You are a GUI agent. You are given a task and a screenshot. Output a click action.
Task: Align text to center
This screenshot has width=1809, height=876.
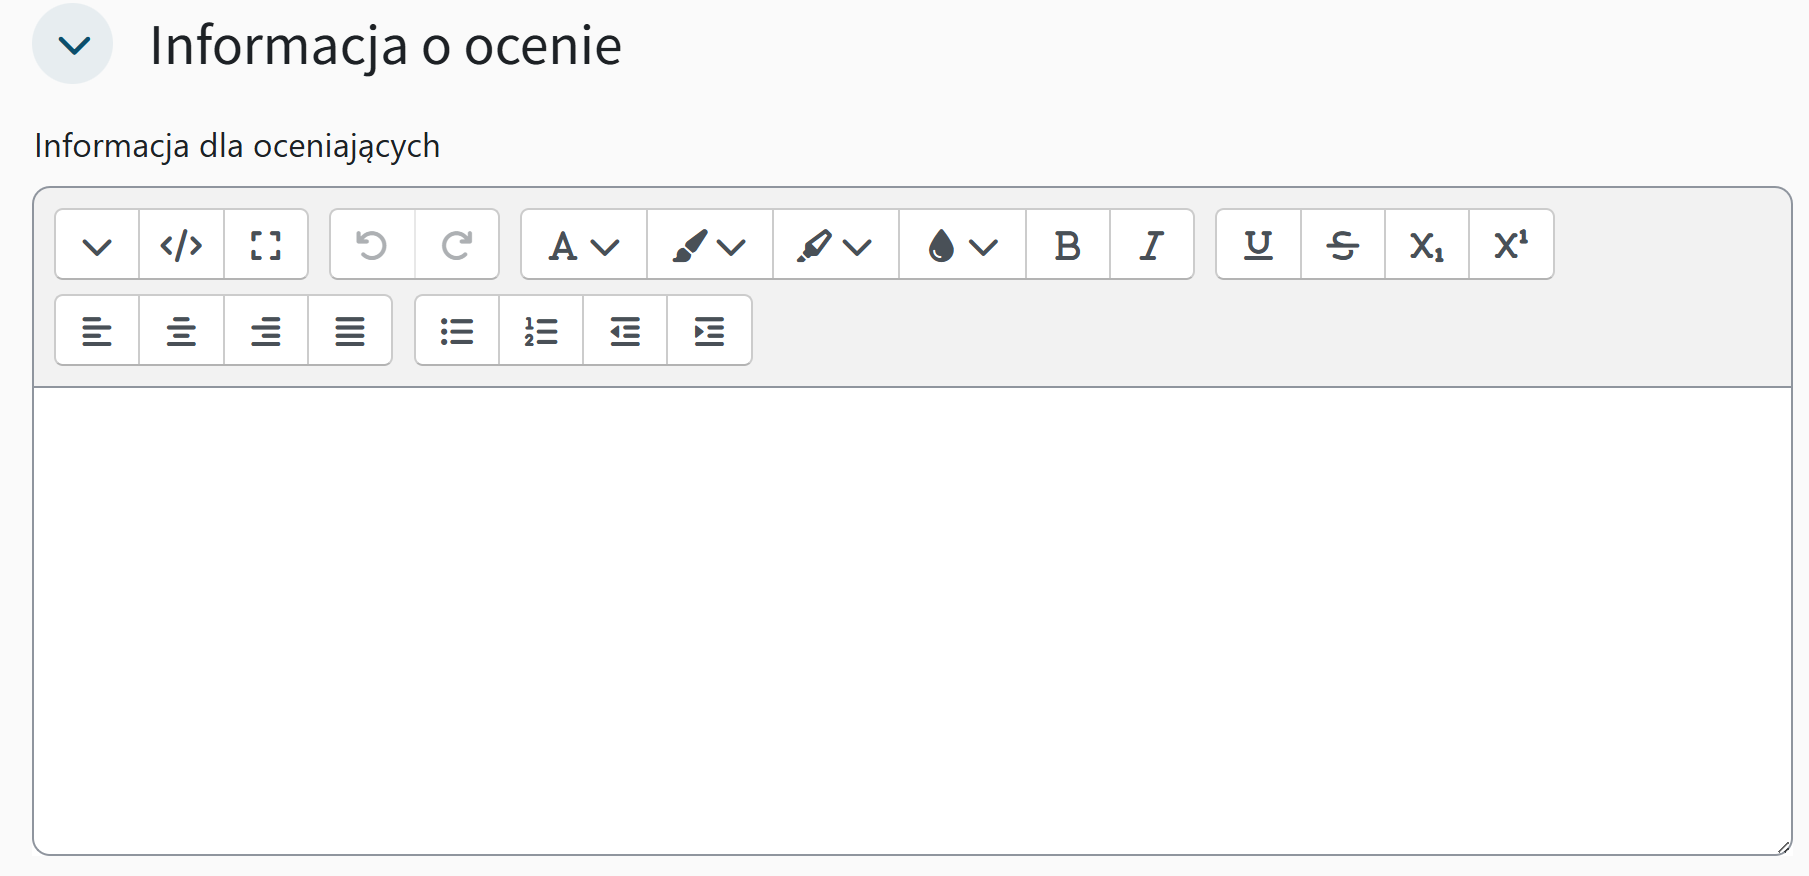pos(181,330)
